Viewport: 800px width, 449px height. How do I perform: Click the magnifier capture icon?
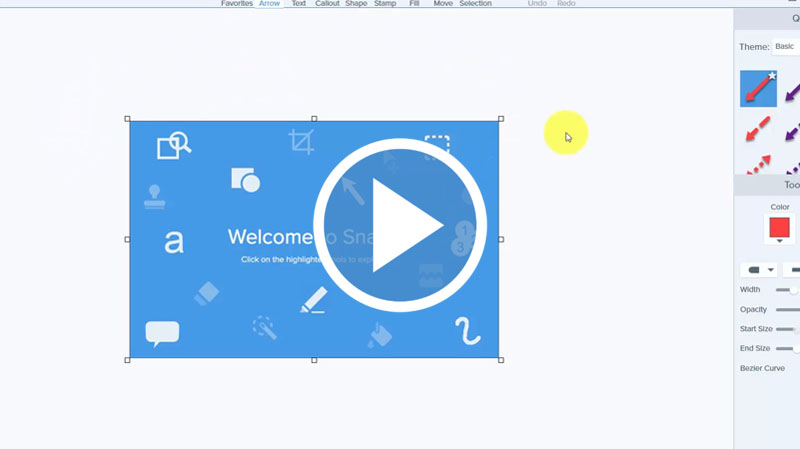click(173, 146)
